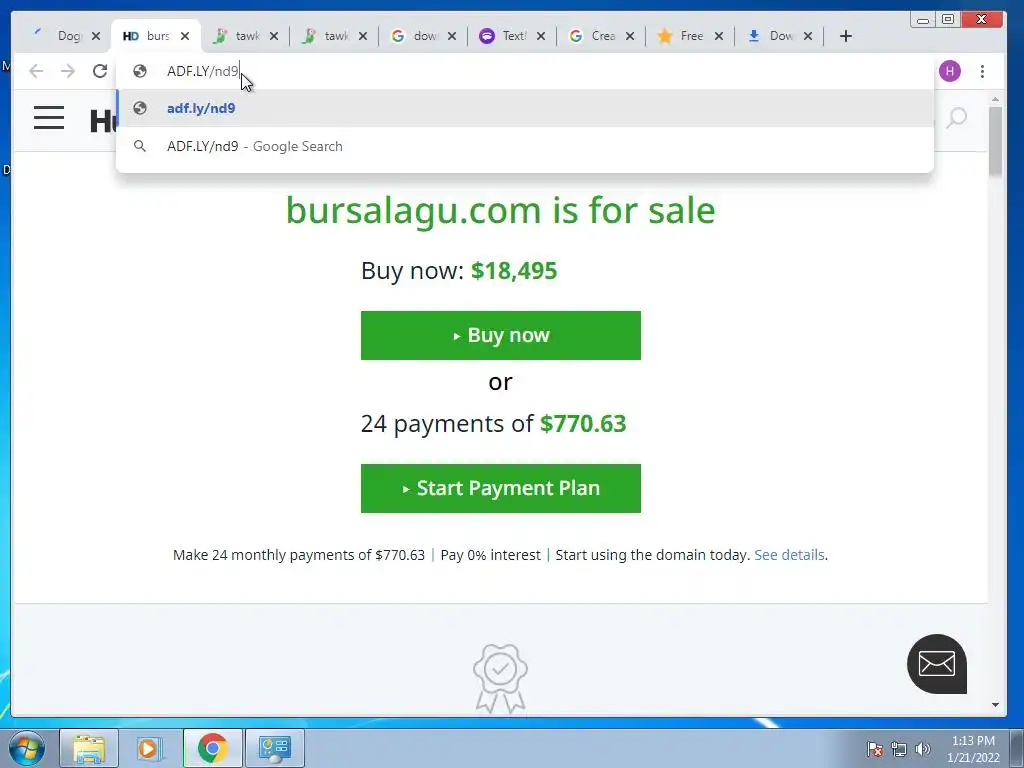
Task: Close the bursalagu tab
Action: [185, 36]
